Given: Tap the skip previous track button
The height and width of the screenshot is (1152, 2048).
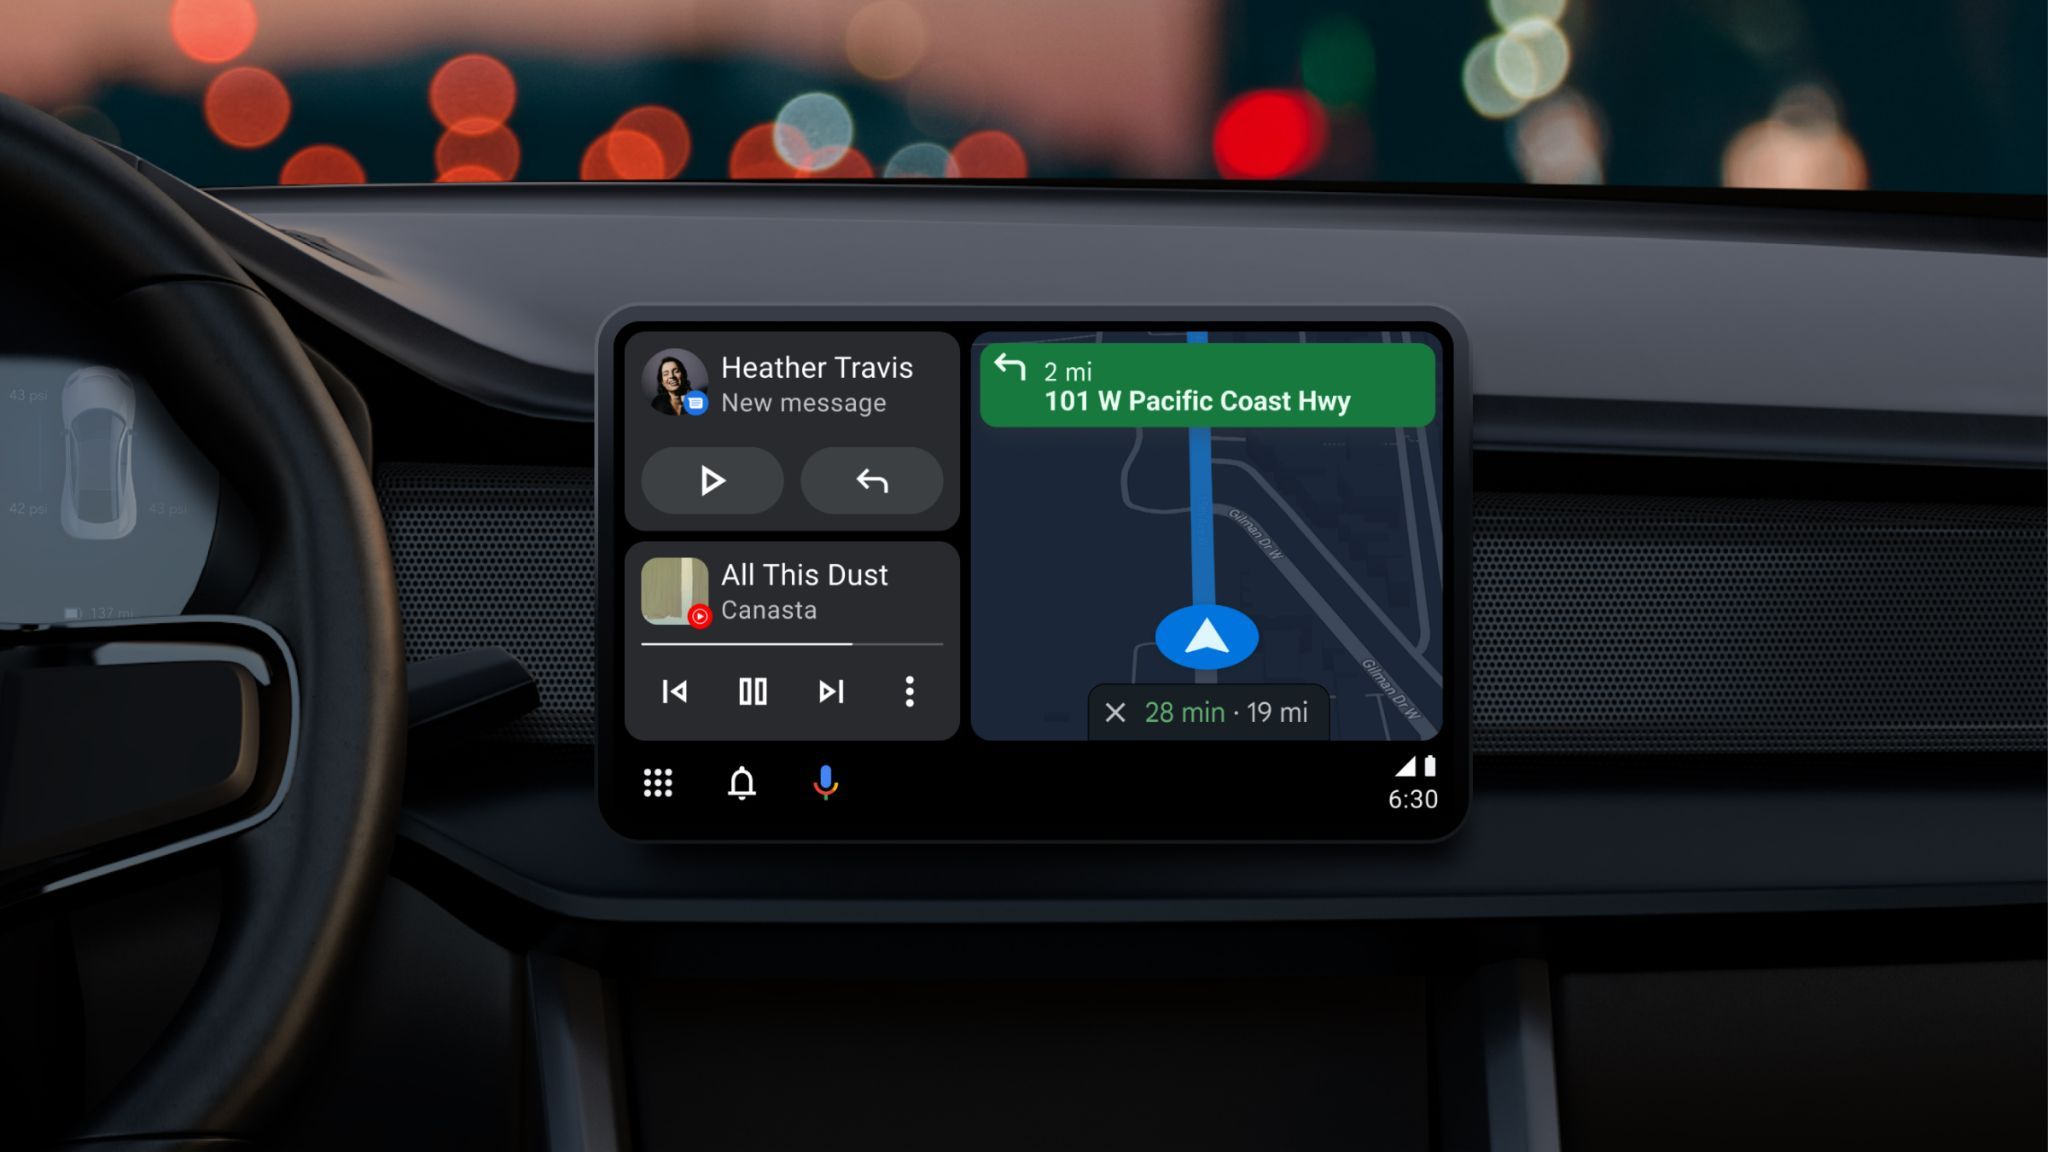Looking at the screenshot, I should pos(675,689).
